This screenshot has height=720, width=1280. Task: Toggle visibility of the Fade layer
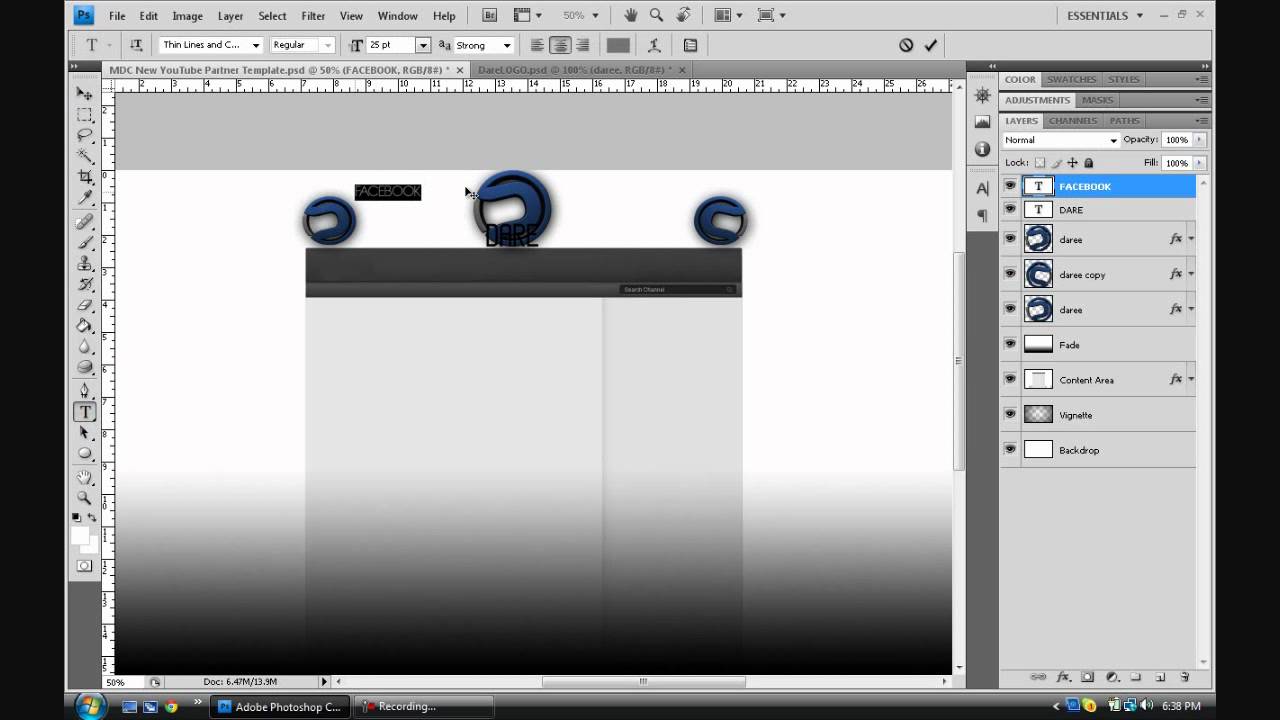[x=1010, y=344]
